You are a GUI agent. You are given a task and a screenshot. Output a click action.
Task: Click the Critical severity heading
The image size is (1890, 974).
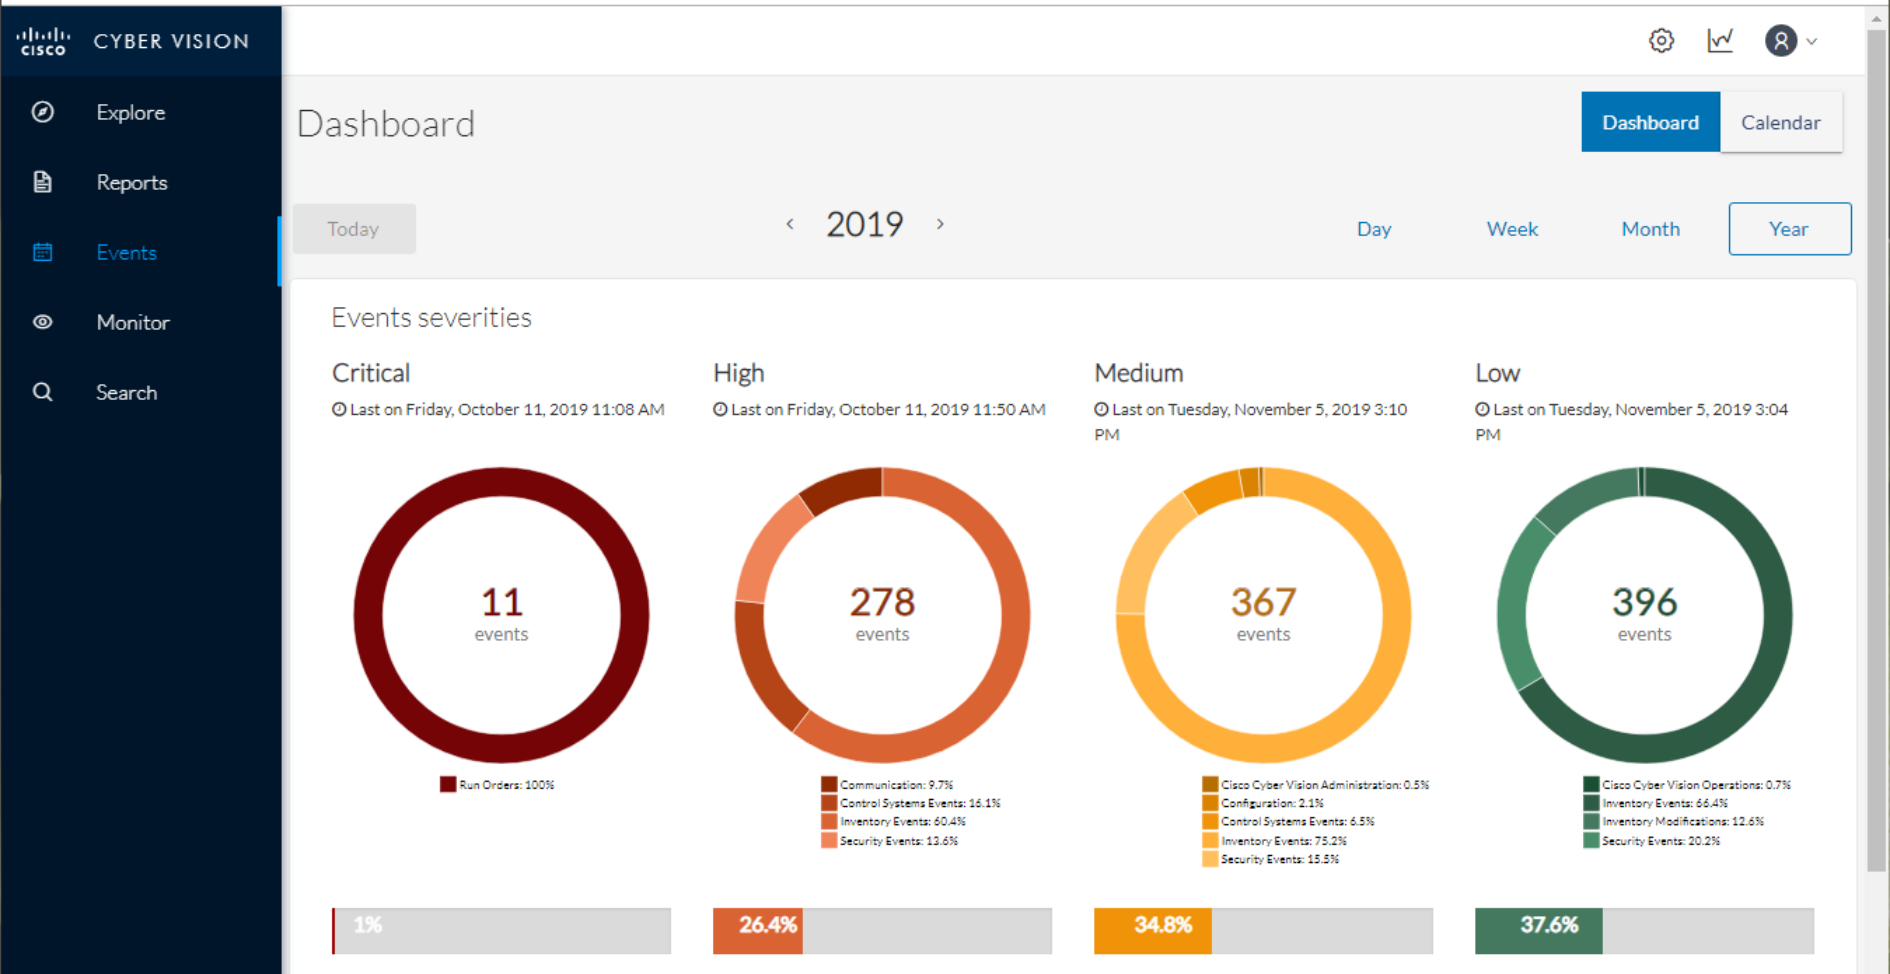(371, 373)
